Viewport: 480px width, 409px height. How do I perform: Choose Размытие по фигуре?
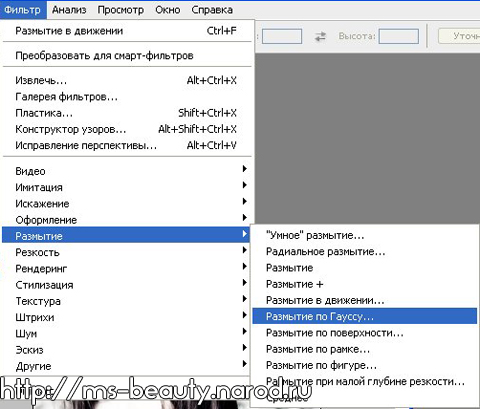tap(365, 365)
